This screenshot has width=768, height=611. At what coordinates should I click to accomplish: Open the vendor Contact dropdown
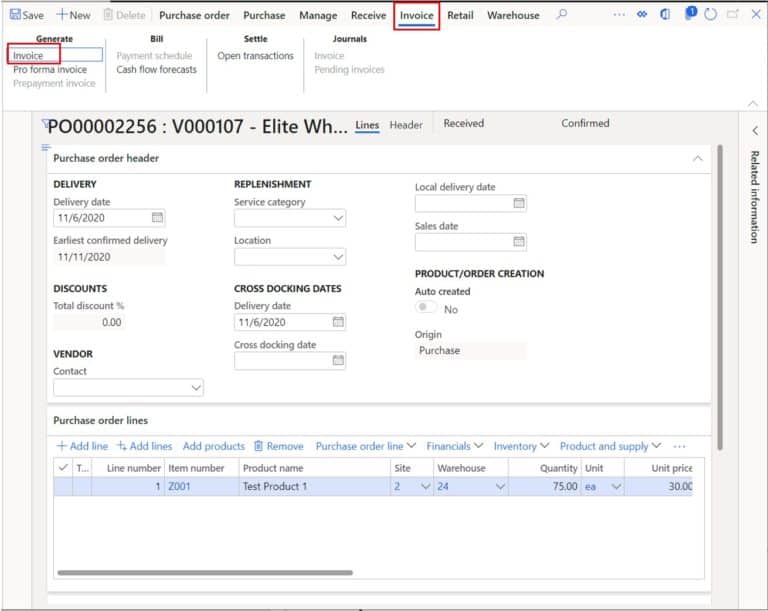tap(196, 388)
